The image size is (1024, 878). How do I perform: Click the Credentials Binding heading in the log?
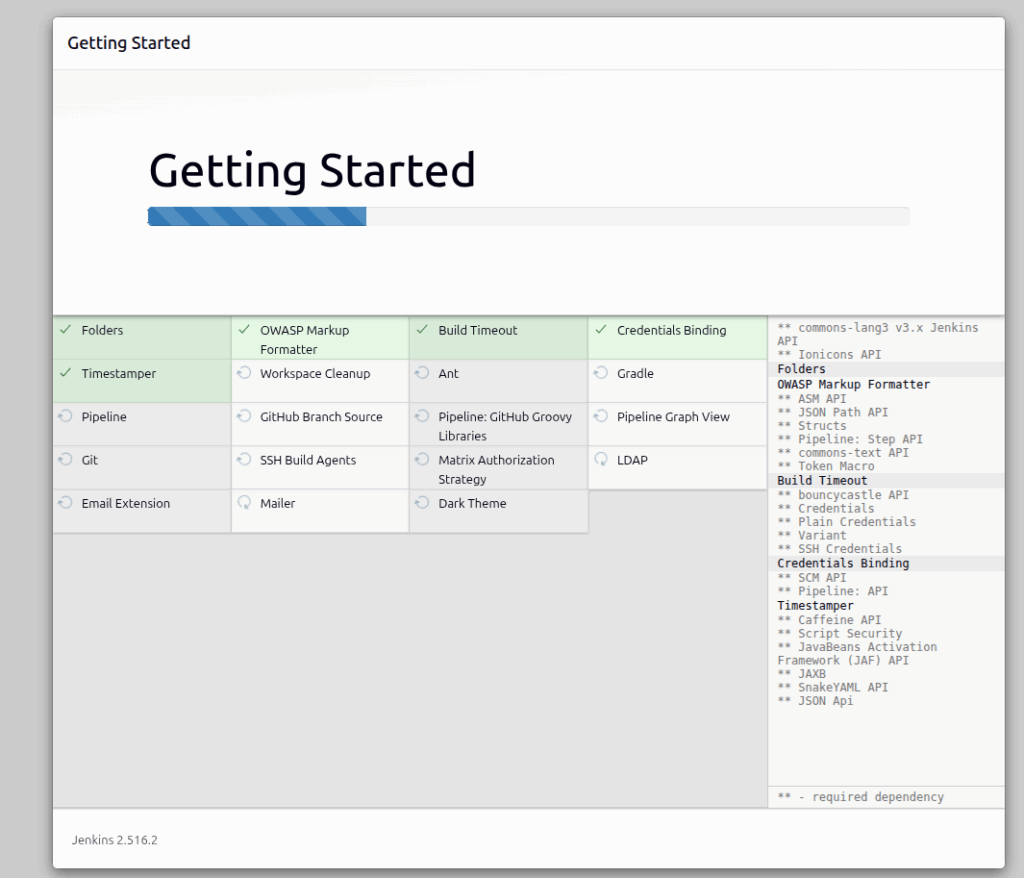point(843,562)
